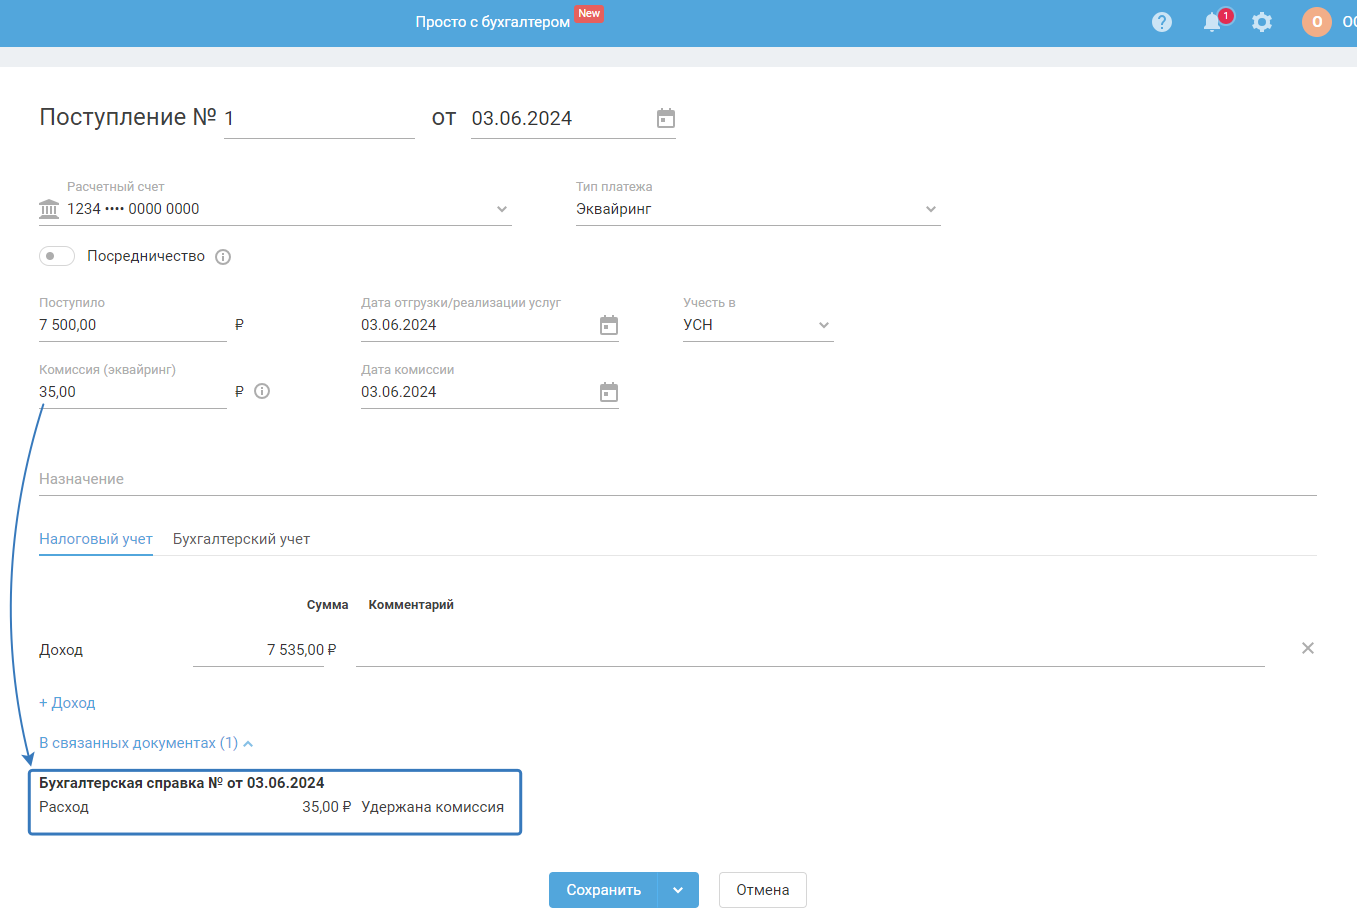
Task: Open the help question mark icon
Action: pos(1161,22)
